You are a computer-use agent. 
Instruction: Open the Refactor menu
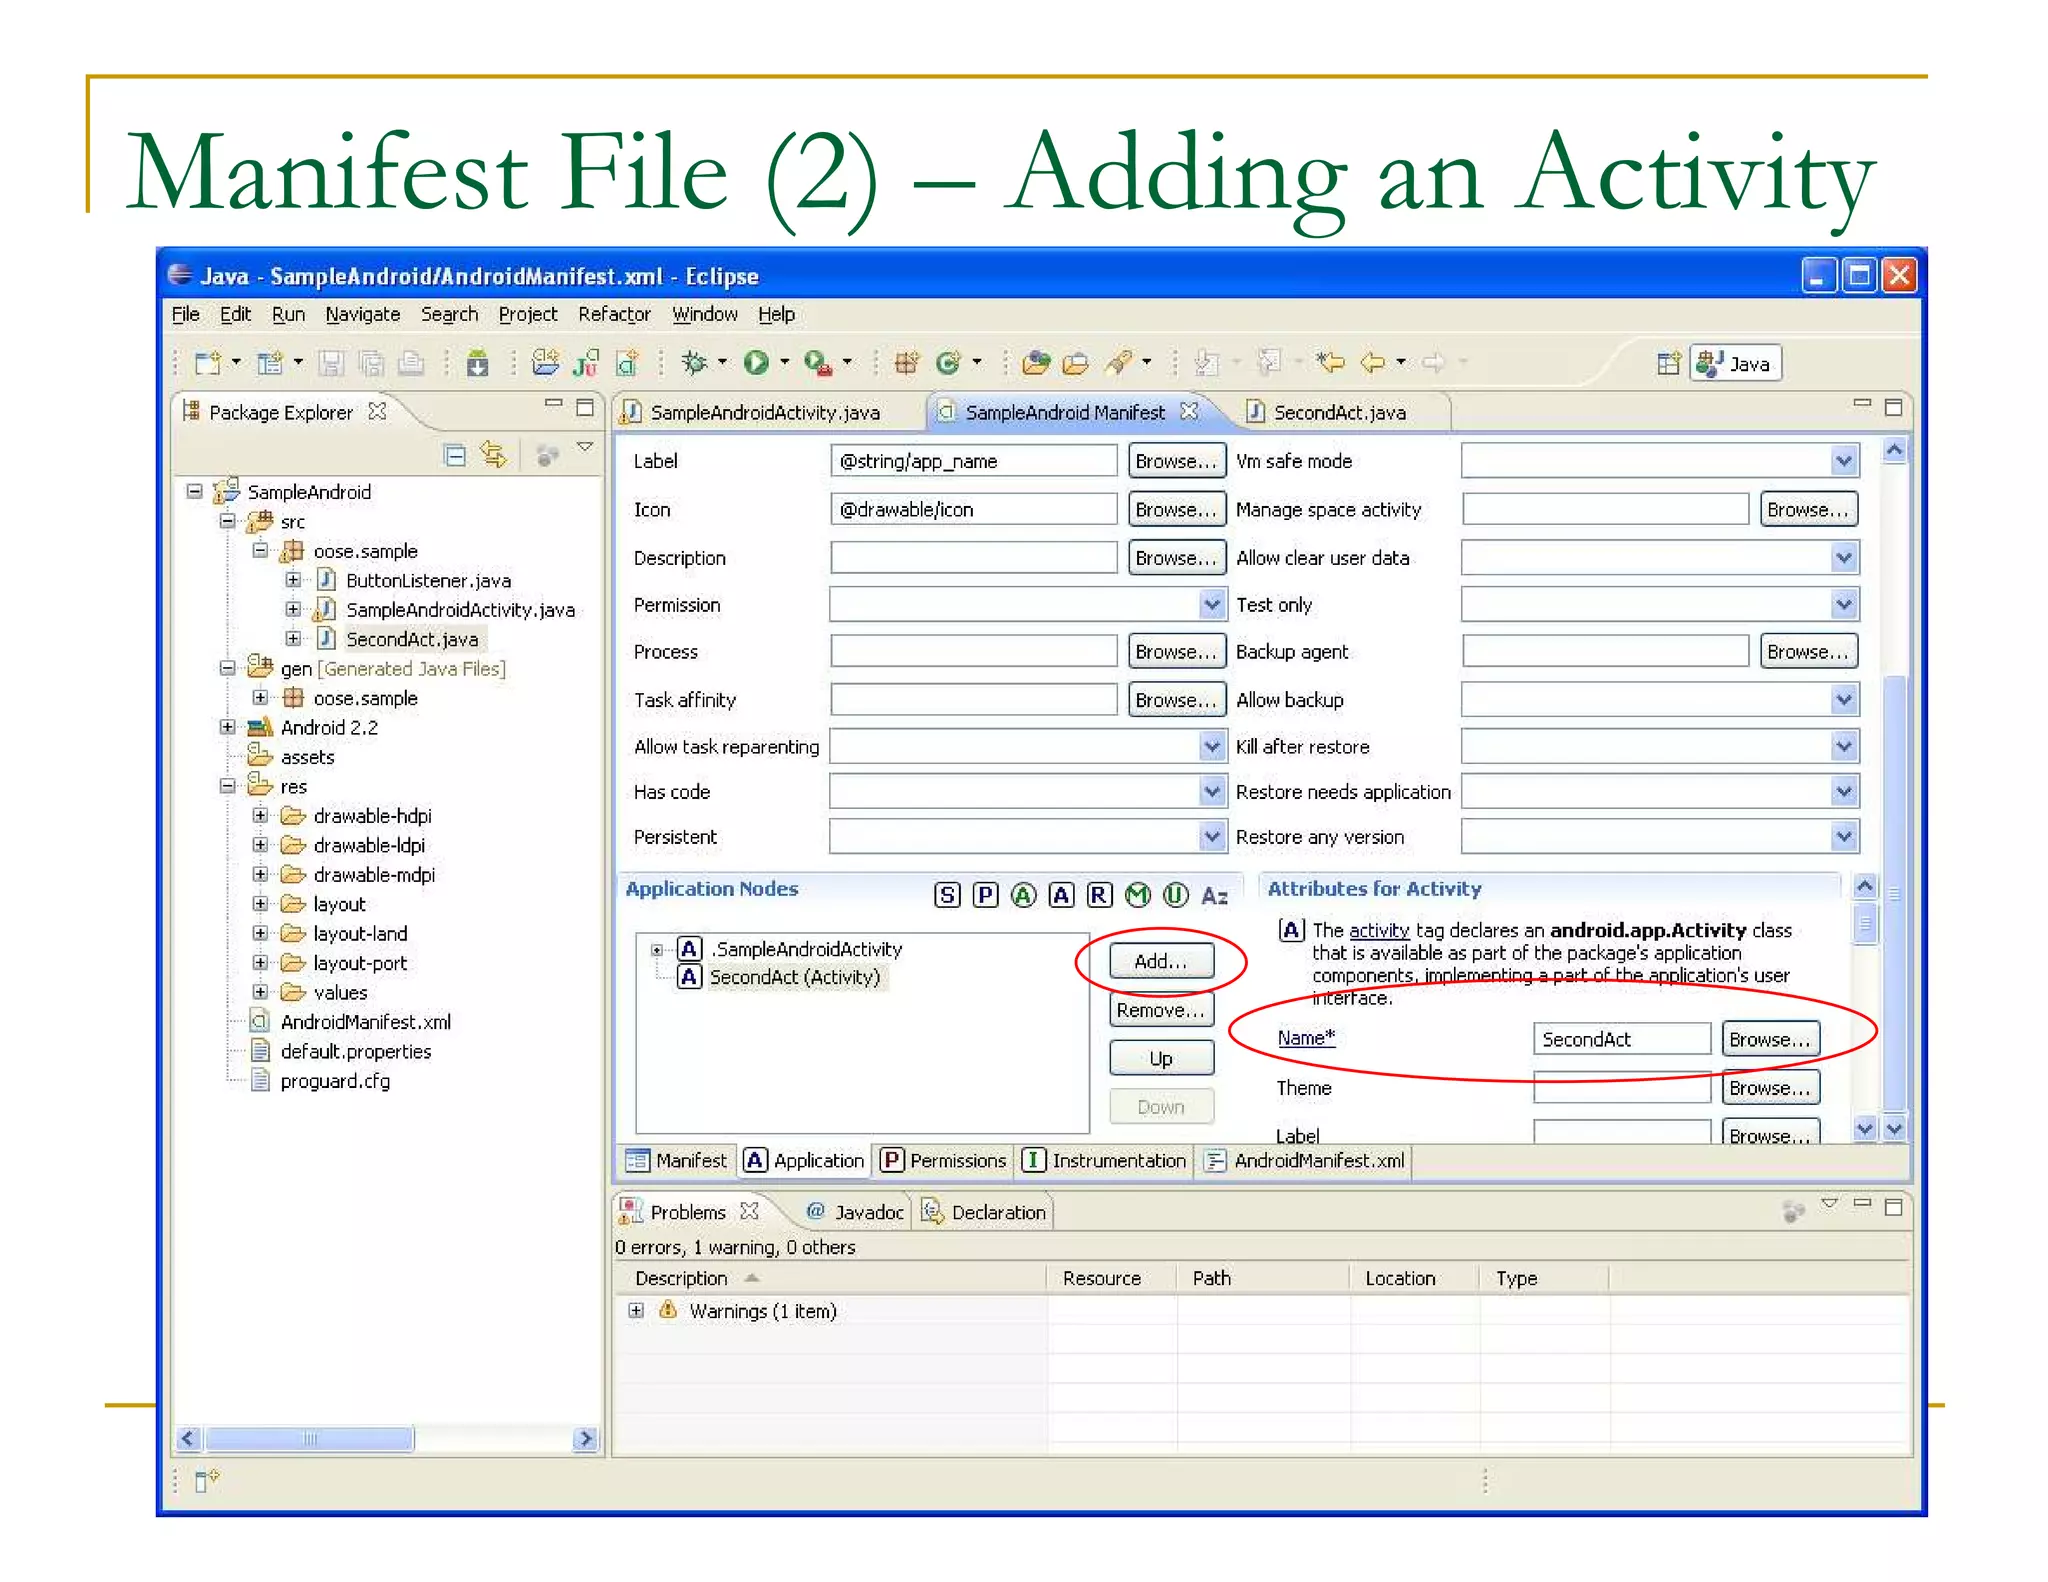[x=614, y=314]
